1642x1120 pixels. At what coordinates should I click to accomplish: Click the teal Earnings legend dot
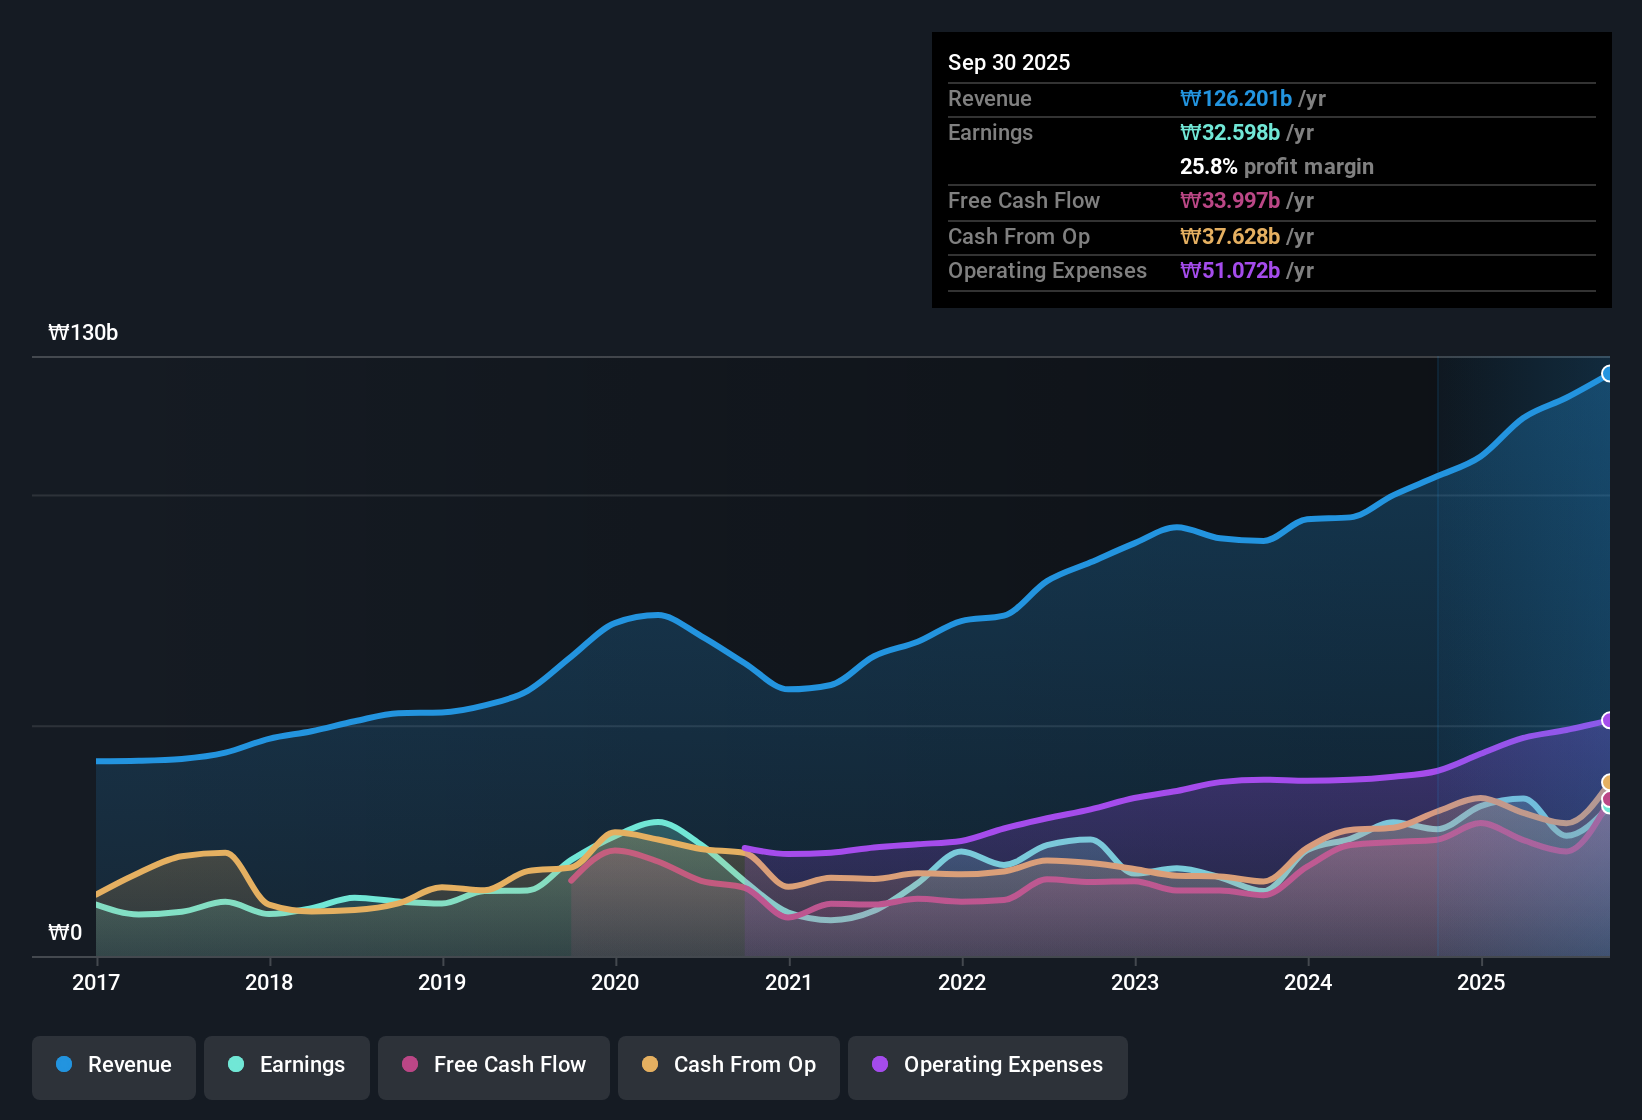click(x=236, y=1065)
